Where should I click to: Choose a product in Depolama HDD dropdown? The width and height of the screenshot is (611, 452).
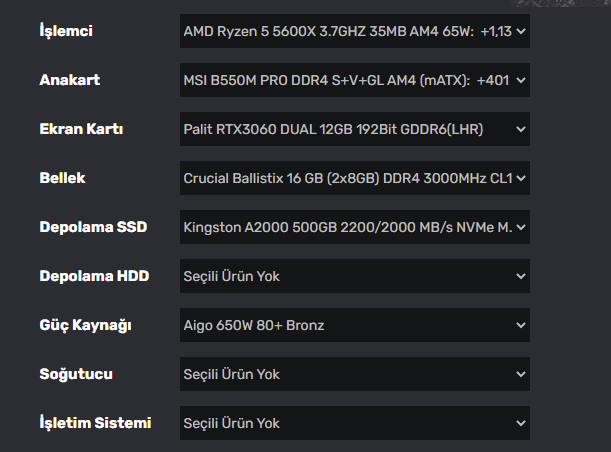[354, 276]
